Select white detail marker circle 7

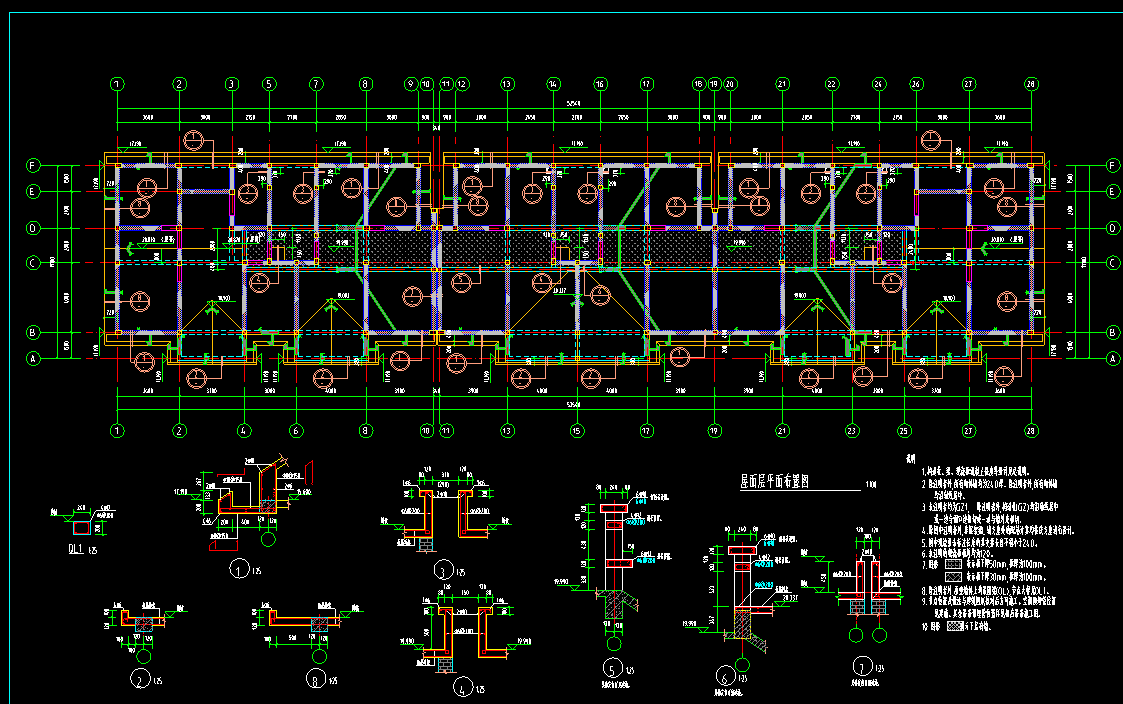click(x=862, y=666)
